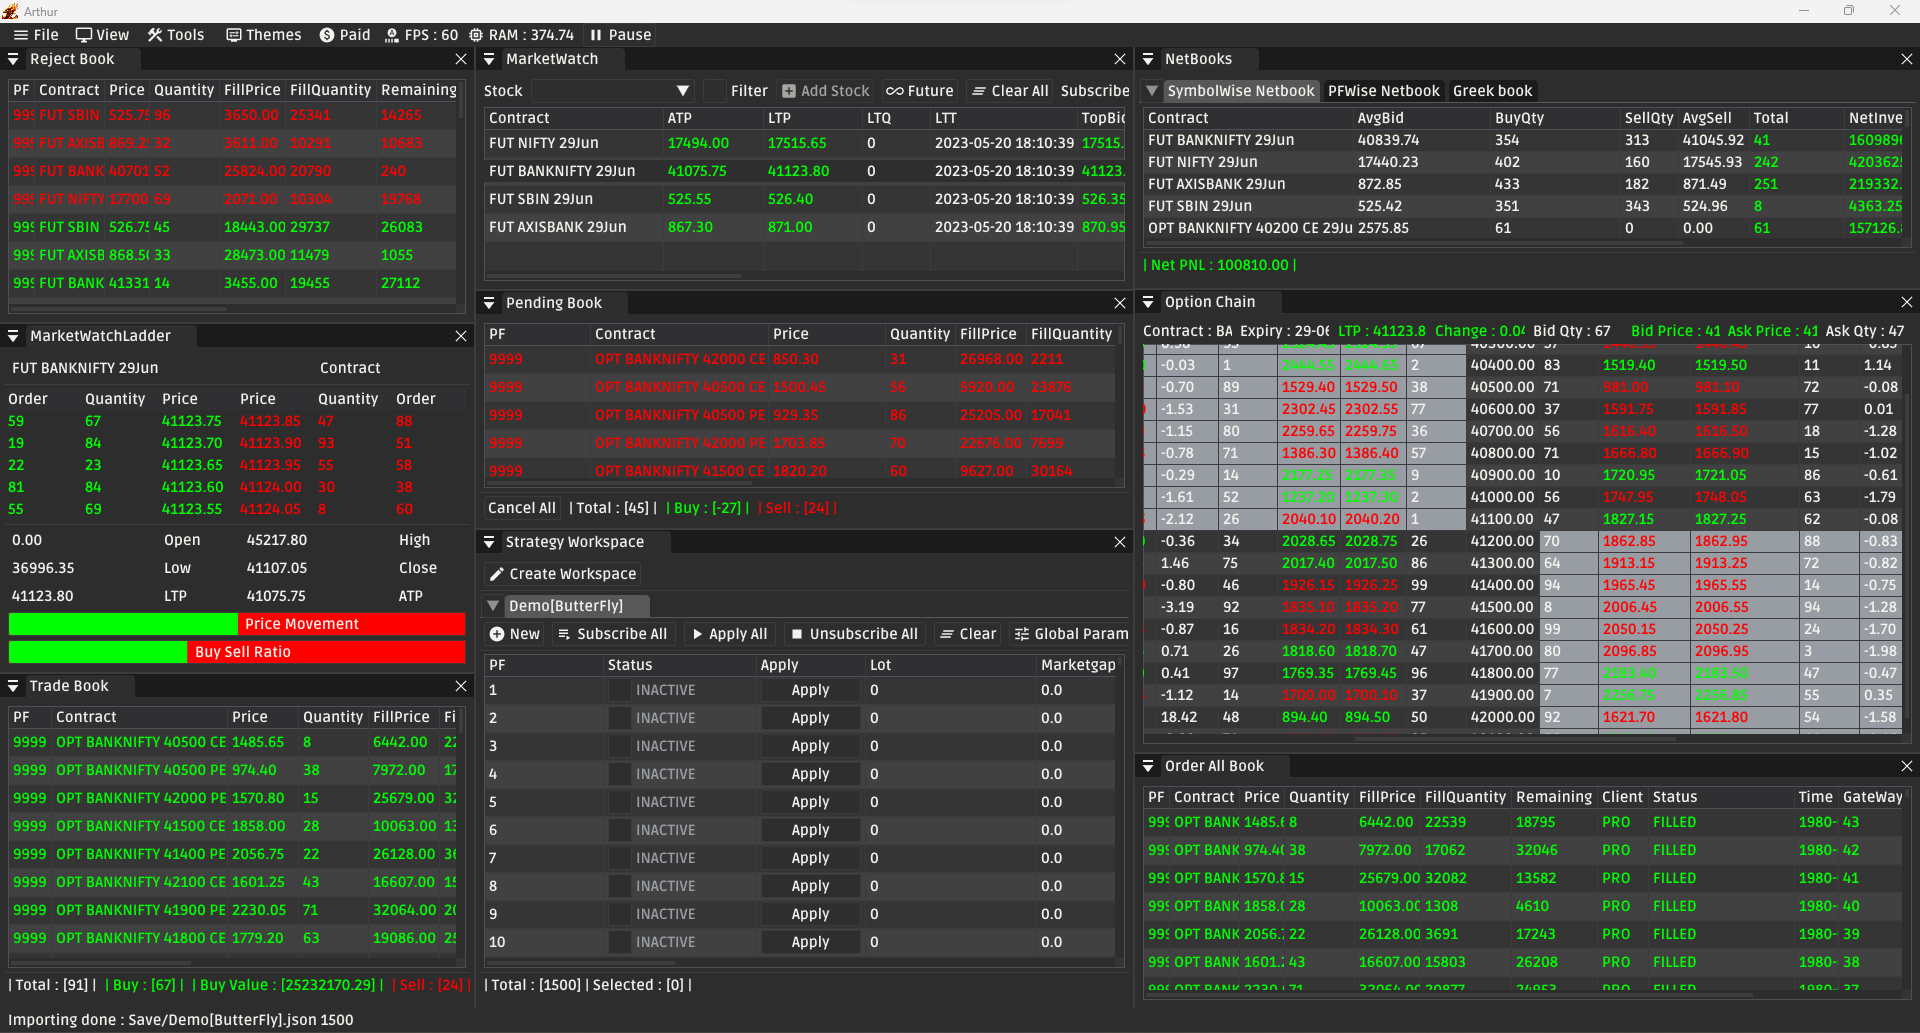Open the Themes menu
1920x1033 pixels.
tap(264, 35)
